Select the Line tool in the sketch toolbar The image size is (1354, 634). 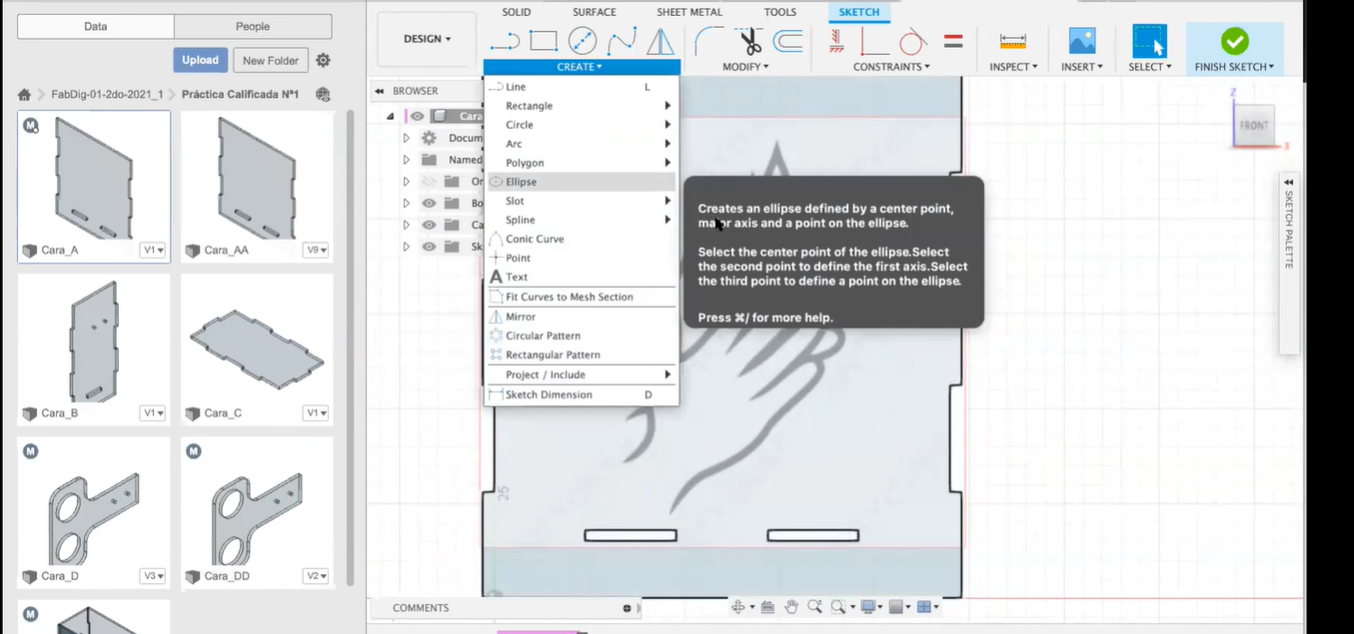click(505, 41)
